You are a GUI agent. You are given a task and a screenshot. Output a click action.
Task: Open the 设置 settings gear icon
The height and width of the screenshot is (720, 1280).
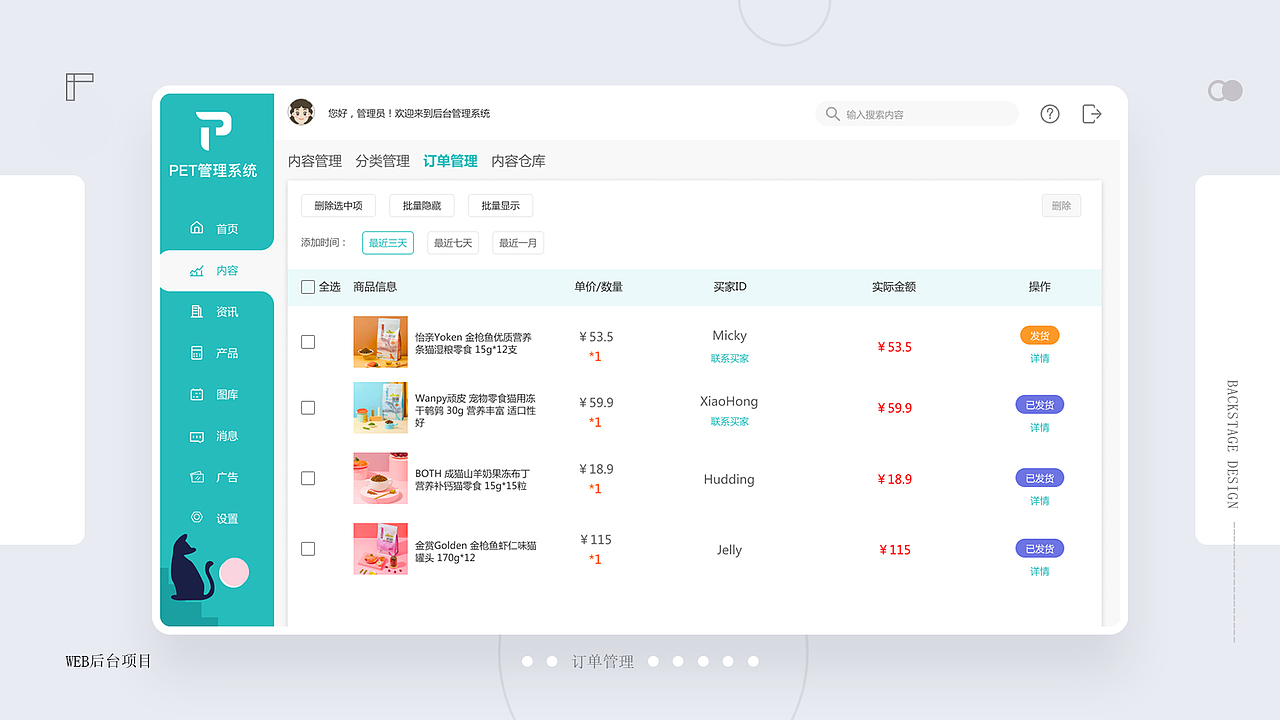pyautogui.click(x=197, y=518)
